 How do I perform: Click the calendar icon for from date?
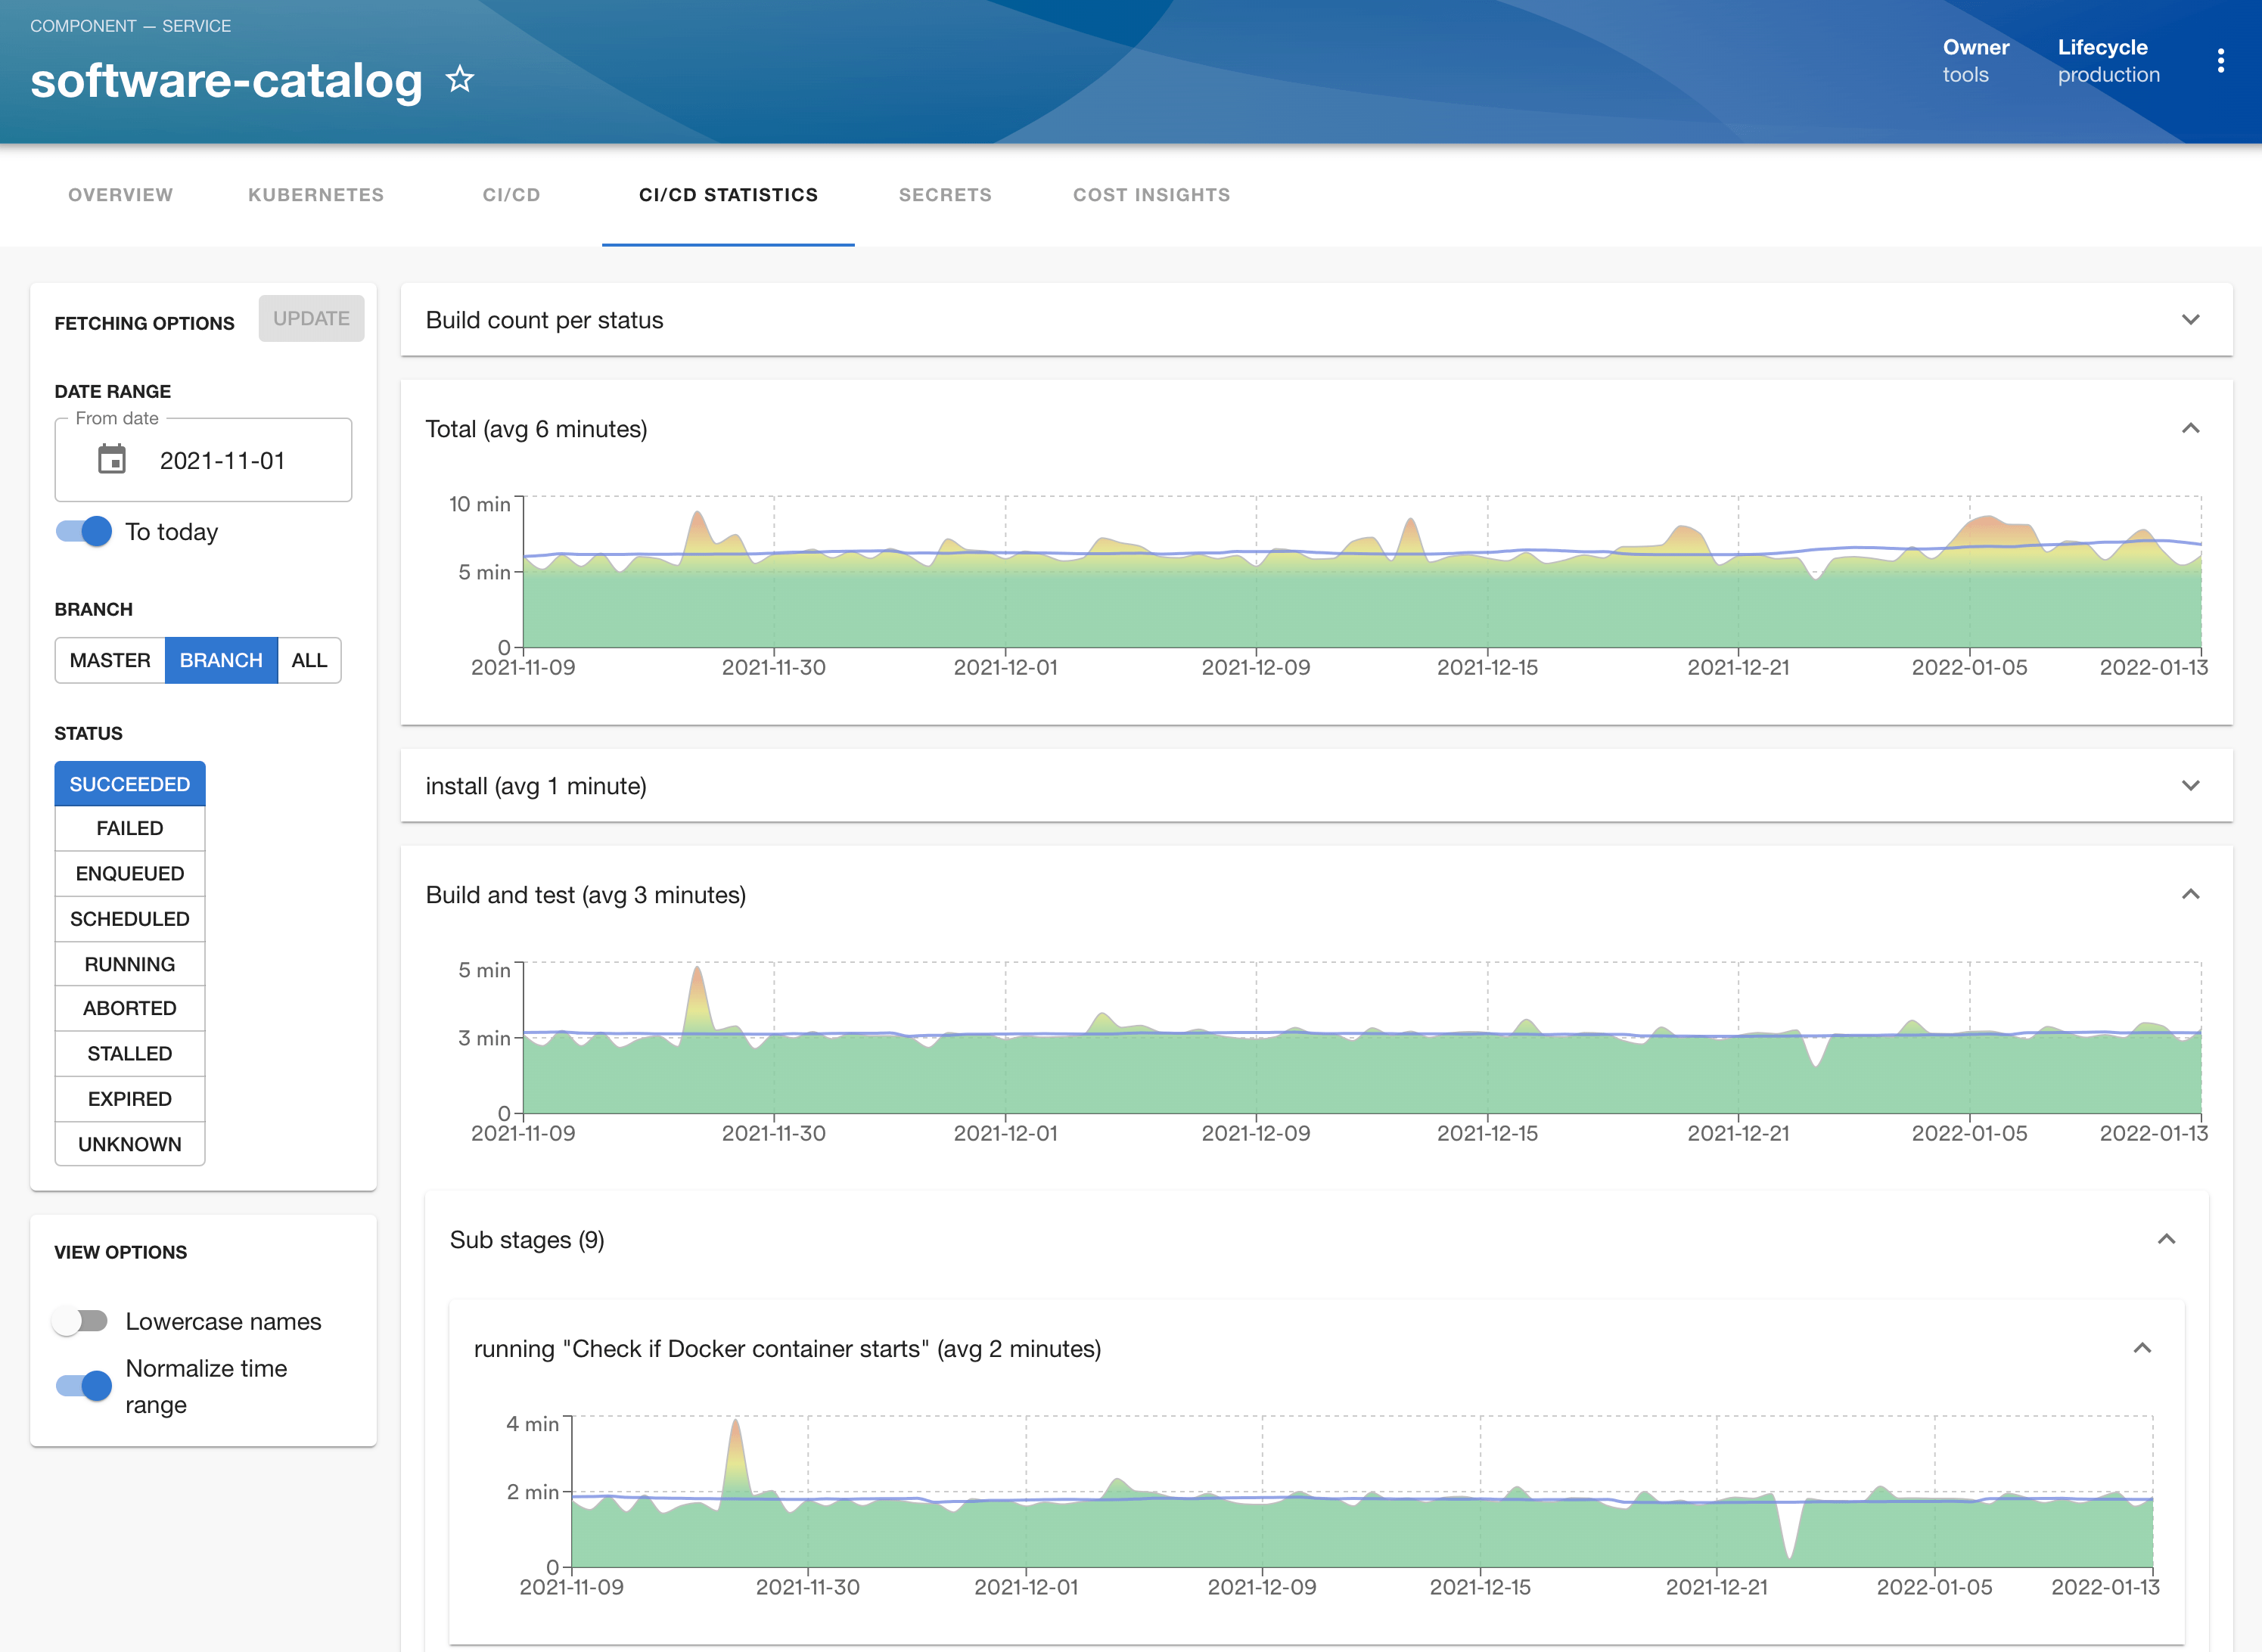[x=110, y=458]
